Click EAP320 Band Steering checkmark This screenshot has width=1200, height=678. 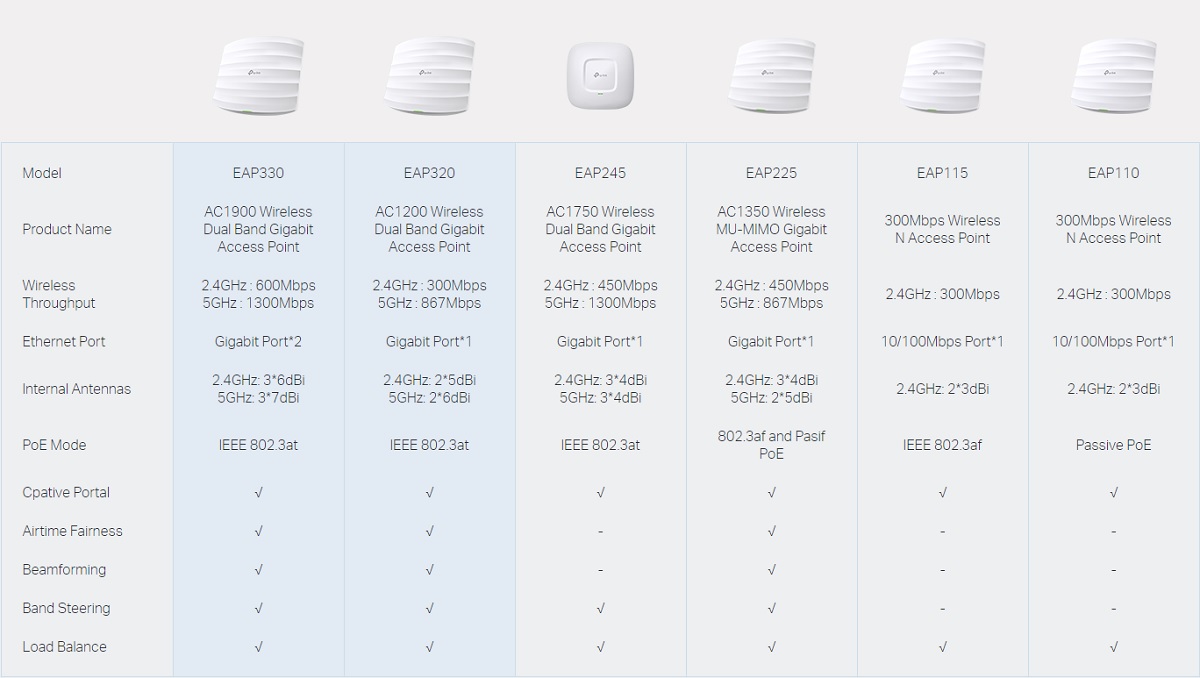429,608
